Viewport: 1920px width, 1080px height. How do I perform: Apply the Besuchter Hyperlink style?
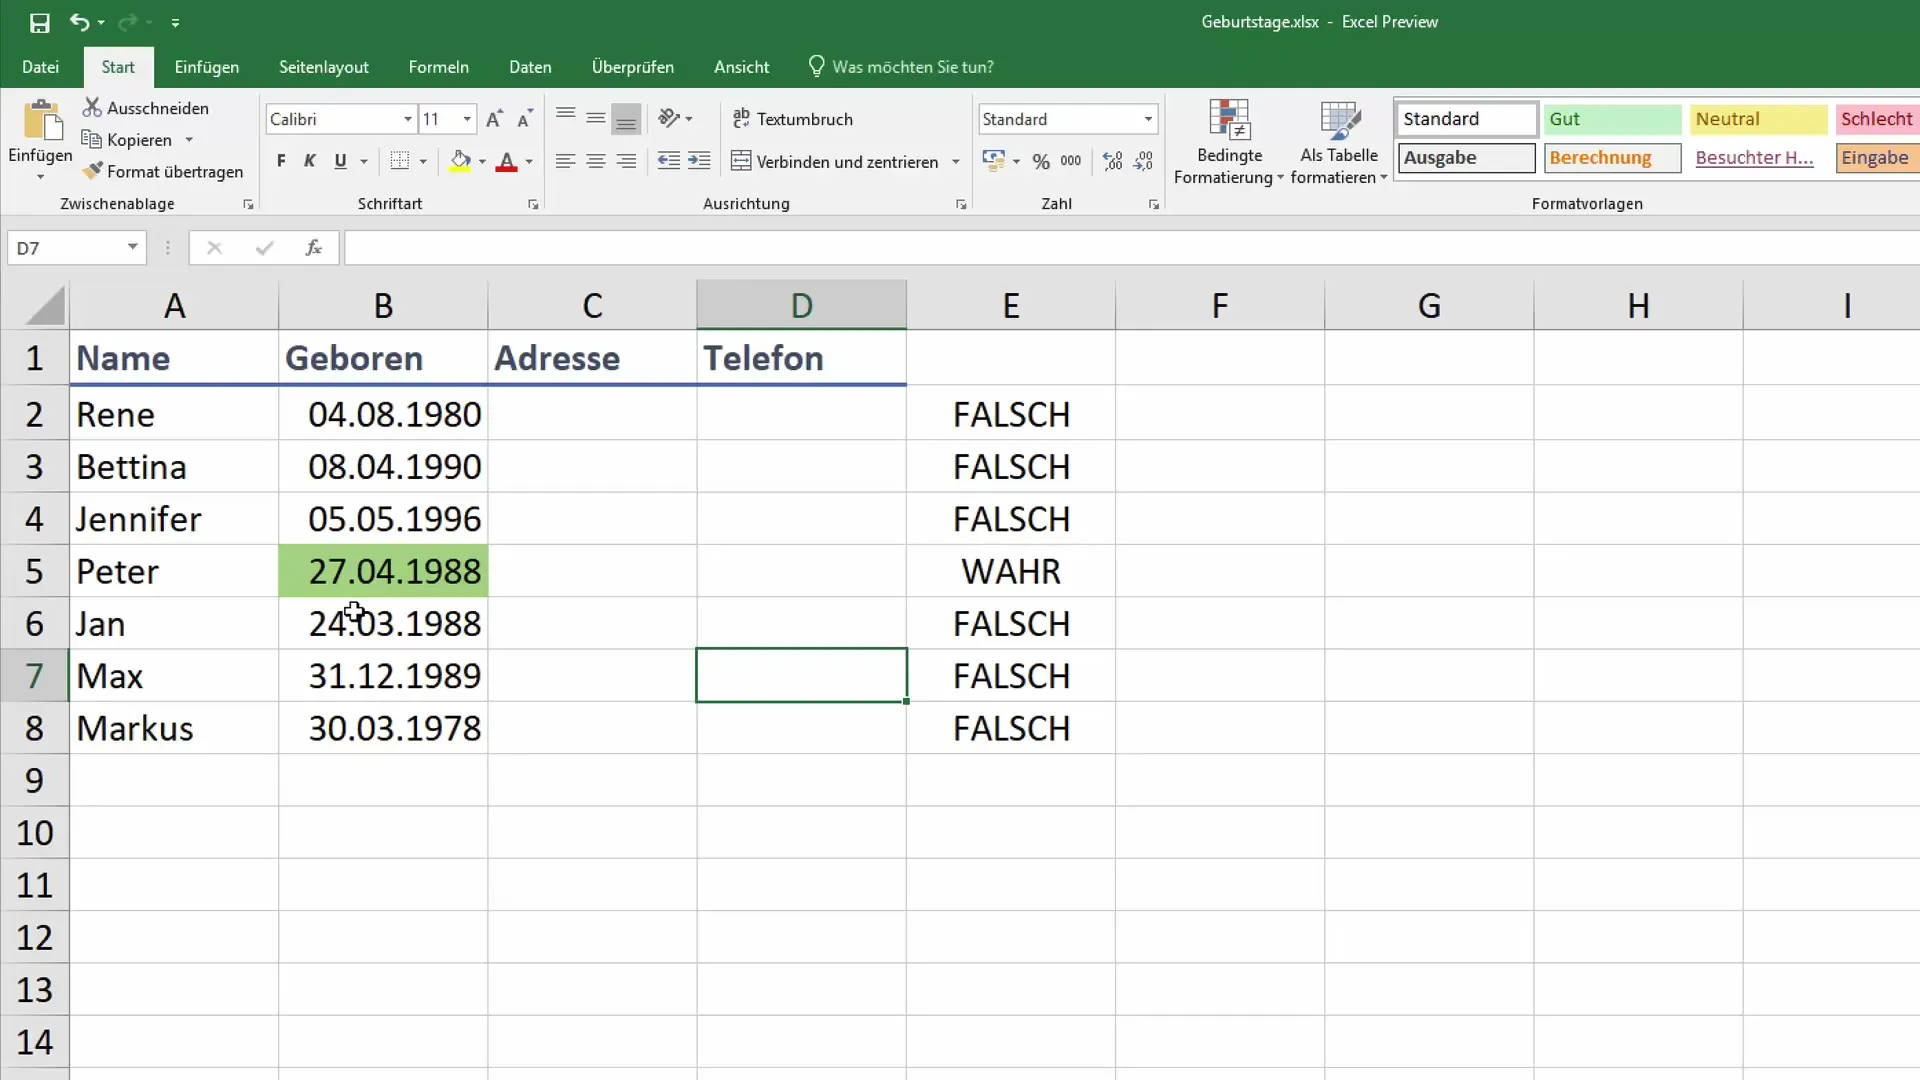click(1758, 158)
